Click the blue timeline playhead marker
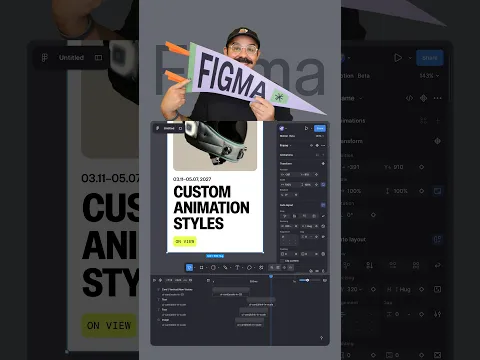 (271, 276)
